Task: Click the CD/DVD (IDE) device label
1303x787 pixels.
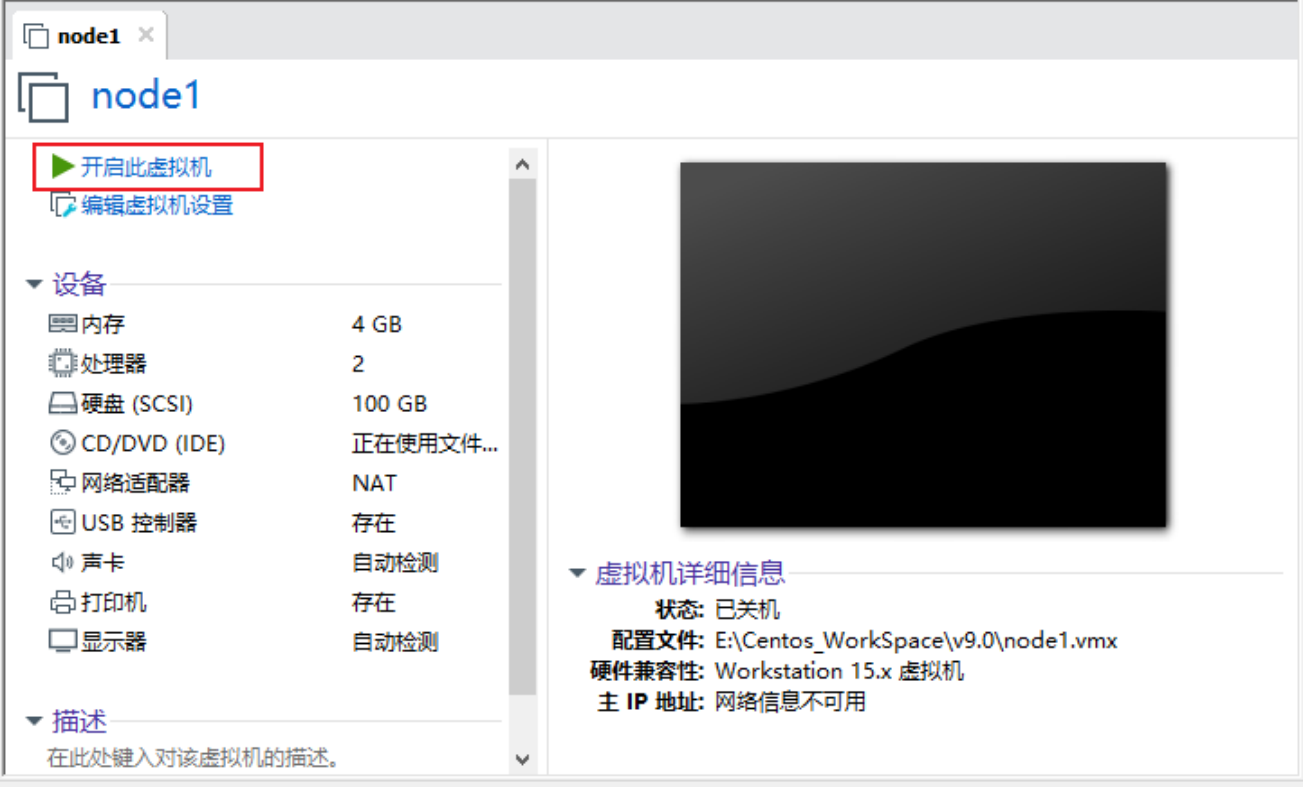Action: tap(153, 443)
